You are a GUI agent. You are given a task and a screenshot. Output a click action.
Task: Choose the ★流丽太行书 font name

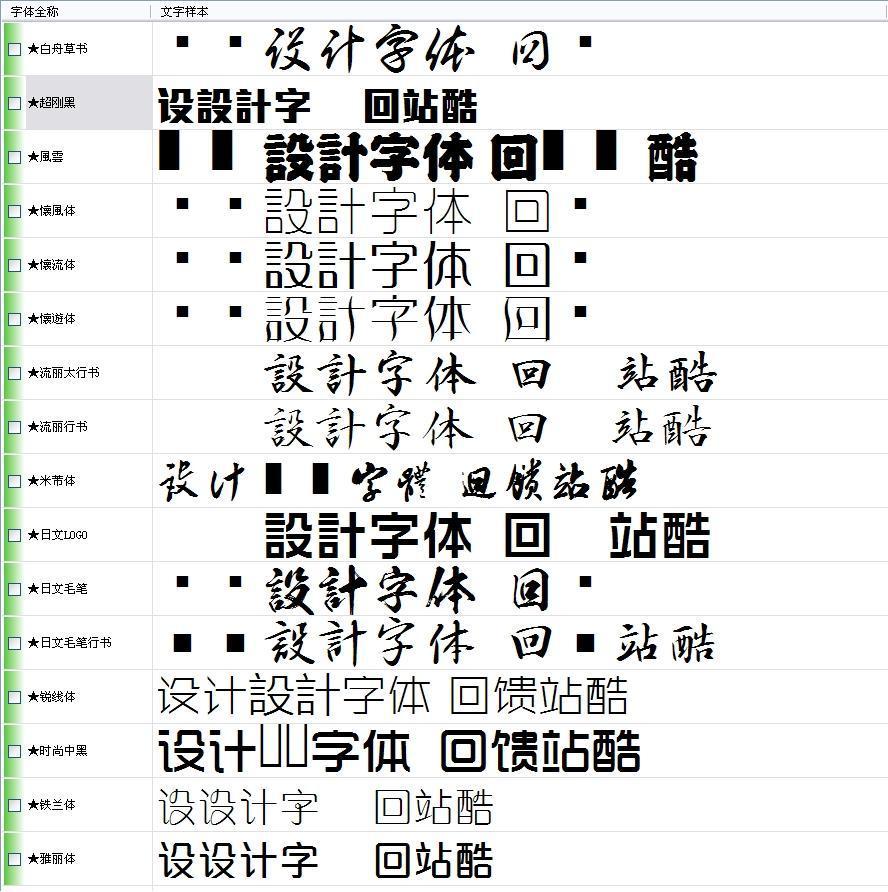coord(63,373)
